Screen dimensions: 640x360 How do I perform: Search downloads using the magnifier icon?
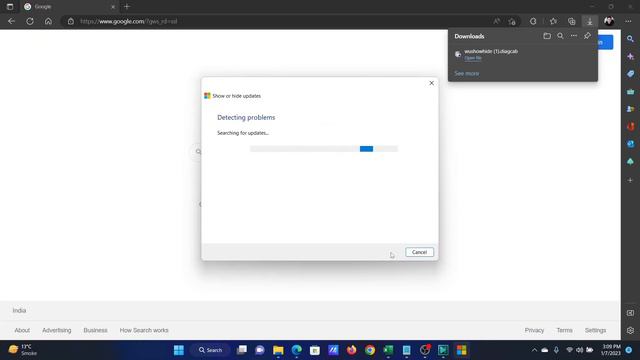[x=560, y=36]
